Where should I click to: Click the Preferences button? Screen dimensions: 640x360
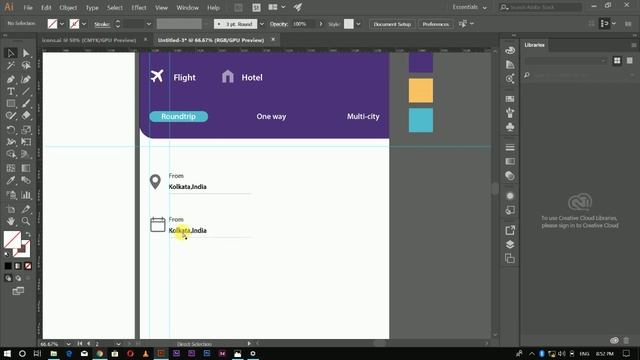(436, 24)
